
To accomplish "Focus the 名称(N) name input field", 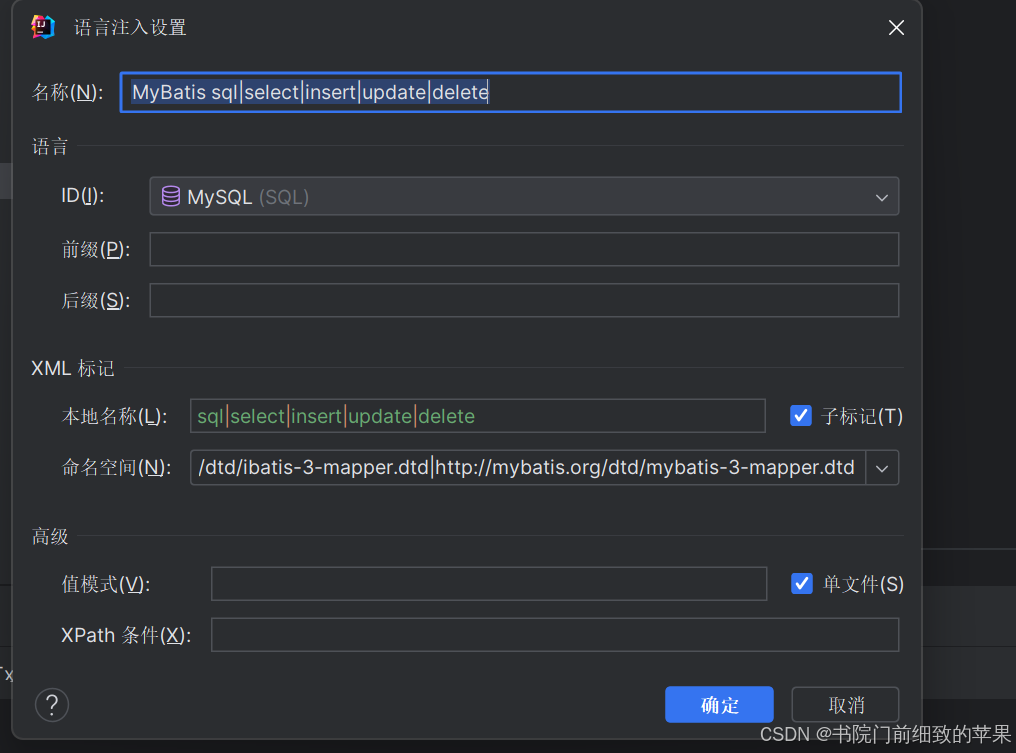I will click(x=511, y=92).
